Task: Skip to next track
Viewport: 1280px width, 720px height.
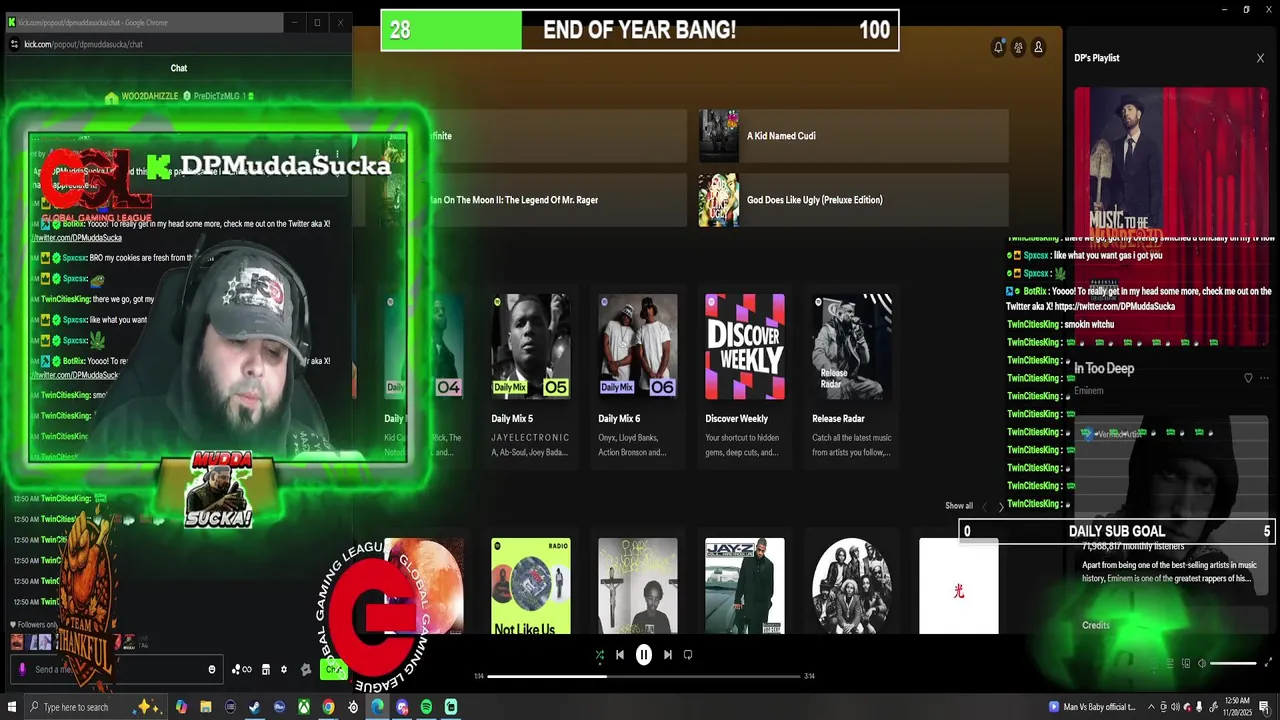Action: (667, 655)
